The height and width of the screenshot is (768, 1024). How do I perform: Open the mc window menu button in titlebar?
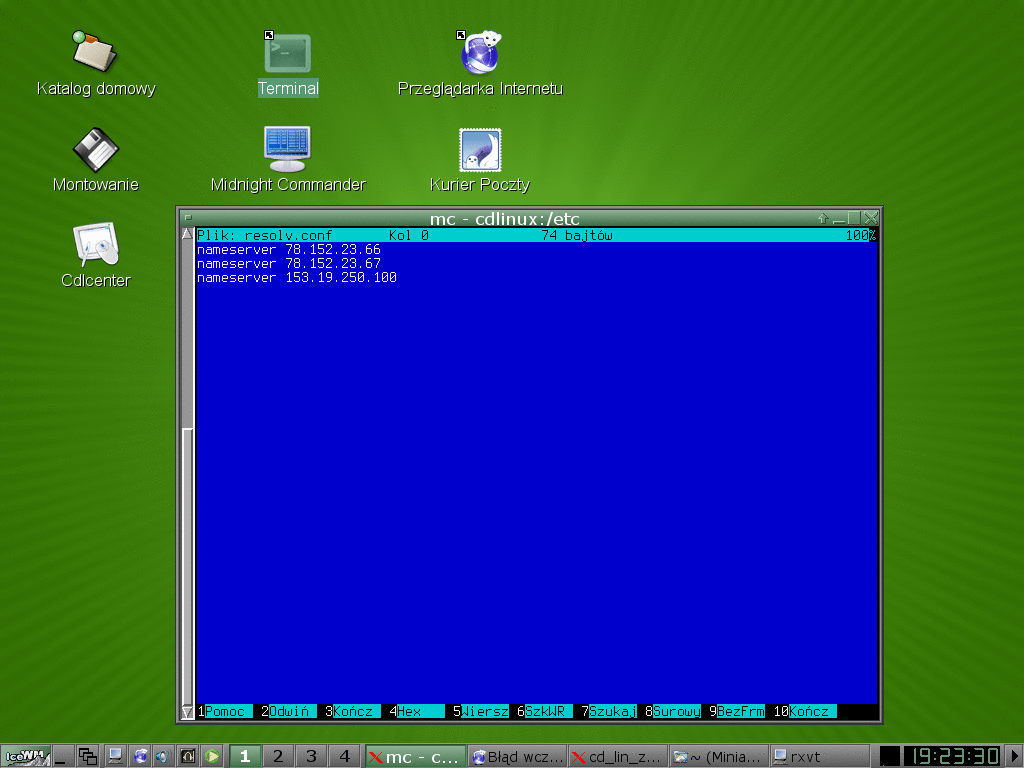187,217
